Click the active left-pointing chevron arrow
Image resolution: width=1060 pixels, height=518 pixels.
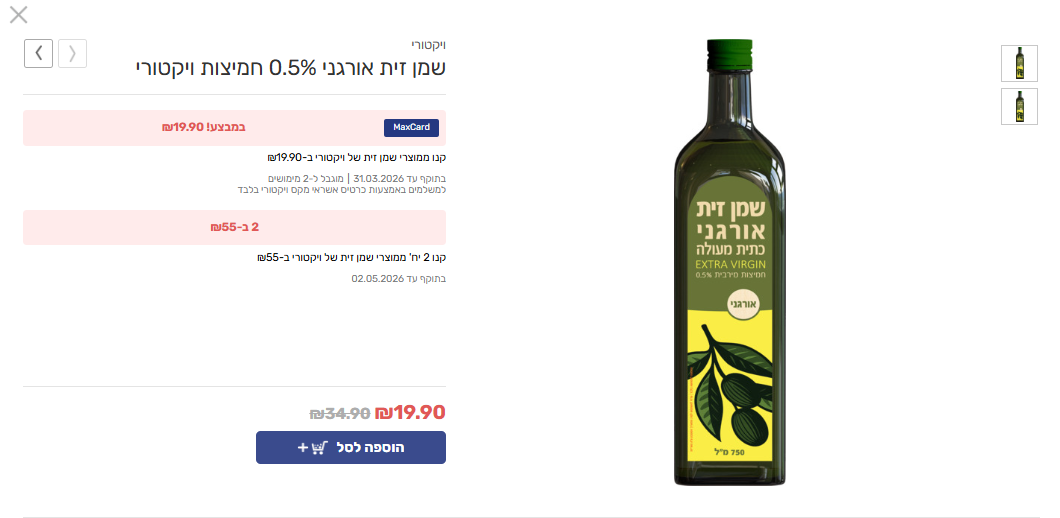pyautogui.click(x=39, y=53)
